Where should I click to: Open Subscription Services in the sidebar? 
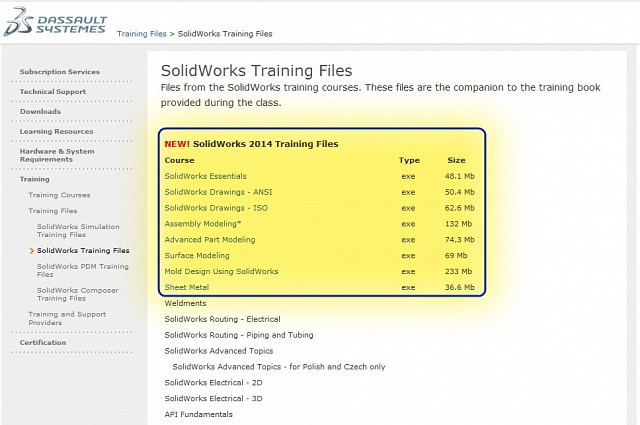[x=60, y=72]
